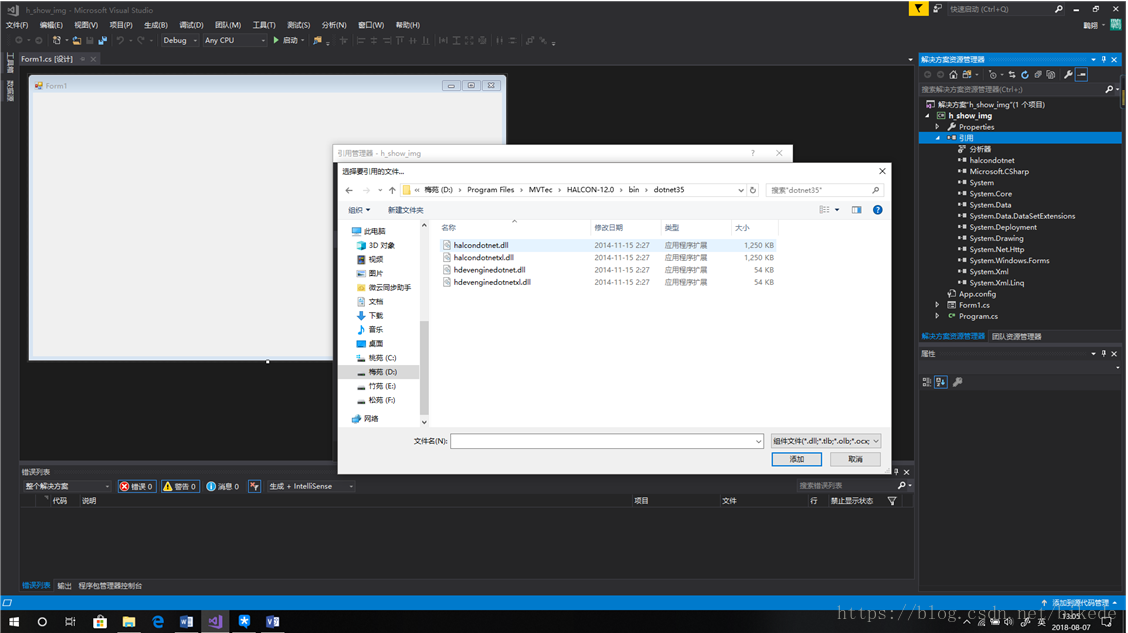Open the Debug menu
The image size is (1128, 633).
click(191, 25)
